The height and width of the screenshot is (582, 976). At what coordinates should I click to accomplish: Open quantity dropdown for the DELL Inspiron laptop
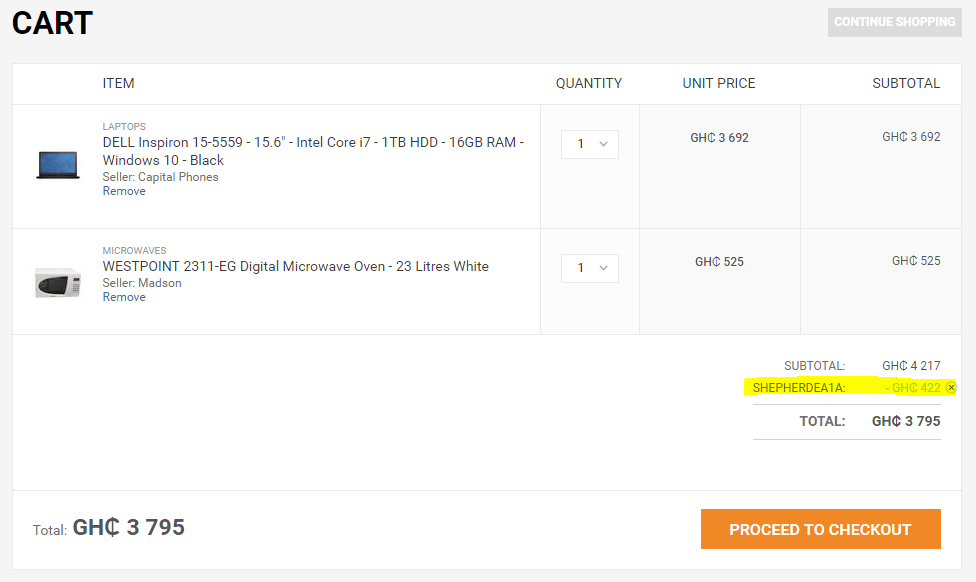click(x=590, y=144)
